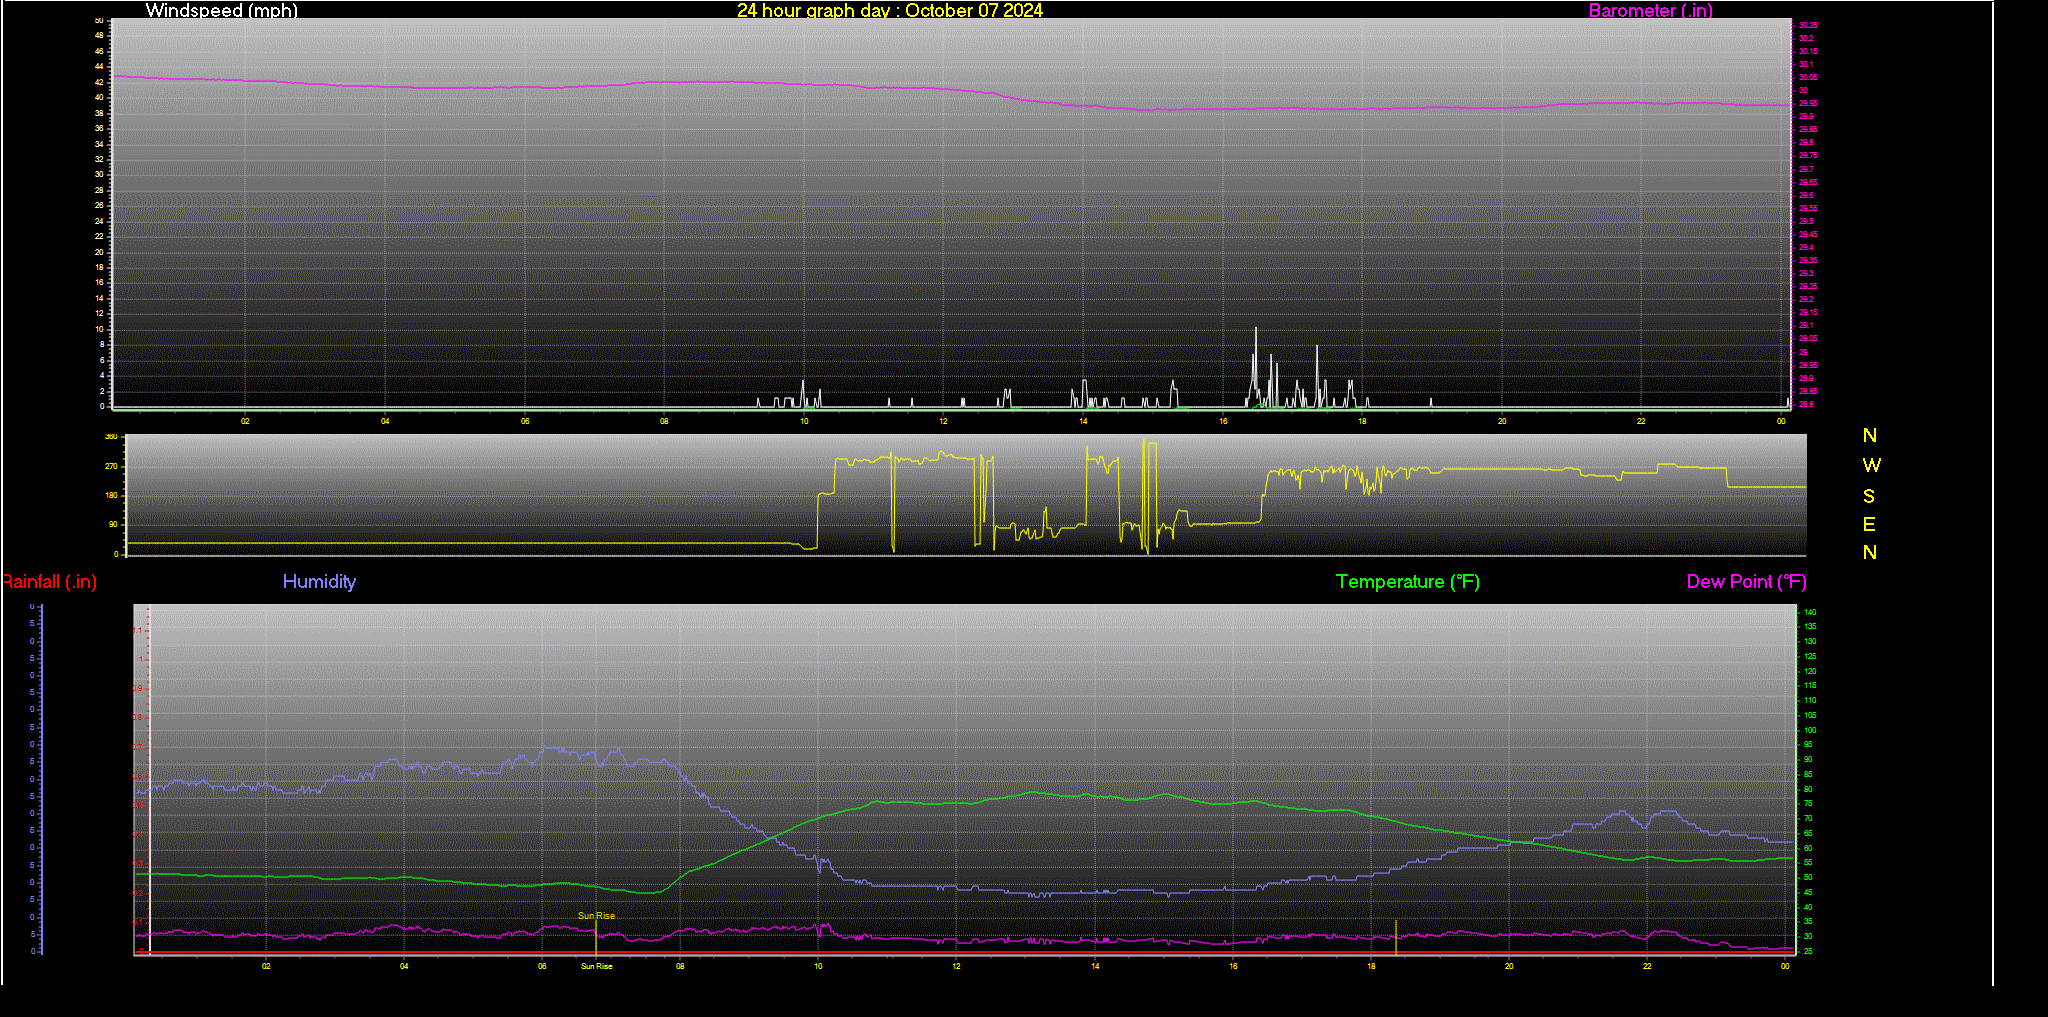This screenshot has height=1017, width=2048.
Task: Click the 'W' compass direction label
Action: point(1871,465)
